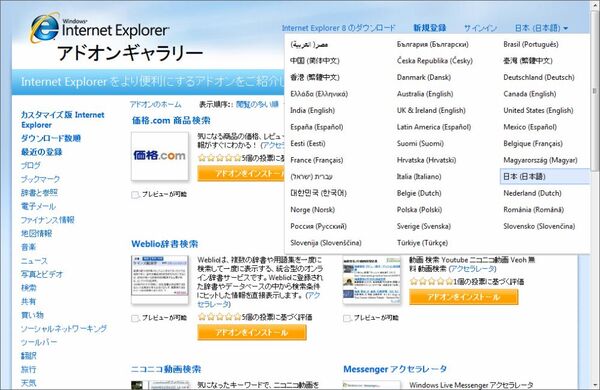Open ダウンロード数順 sidebar link
This screenshot has width=600, height=390.
[51, 138]
